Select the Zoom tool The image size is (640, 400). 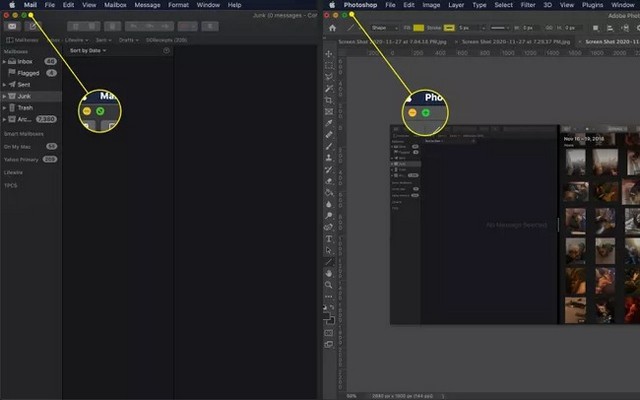point(329,285)
